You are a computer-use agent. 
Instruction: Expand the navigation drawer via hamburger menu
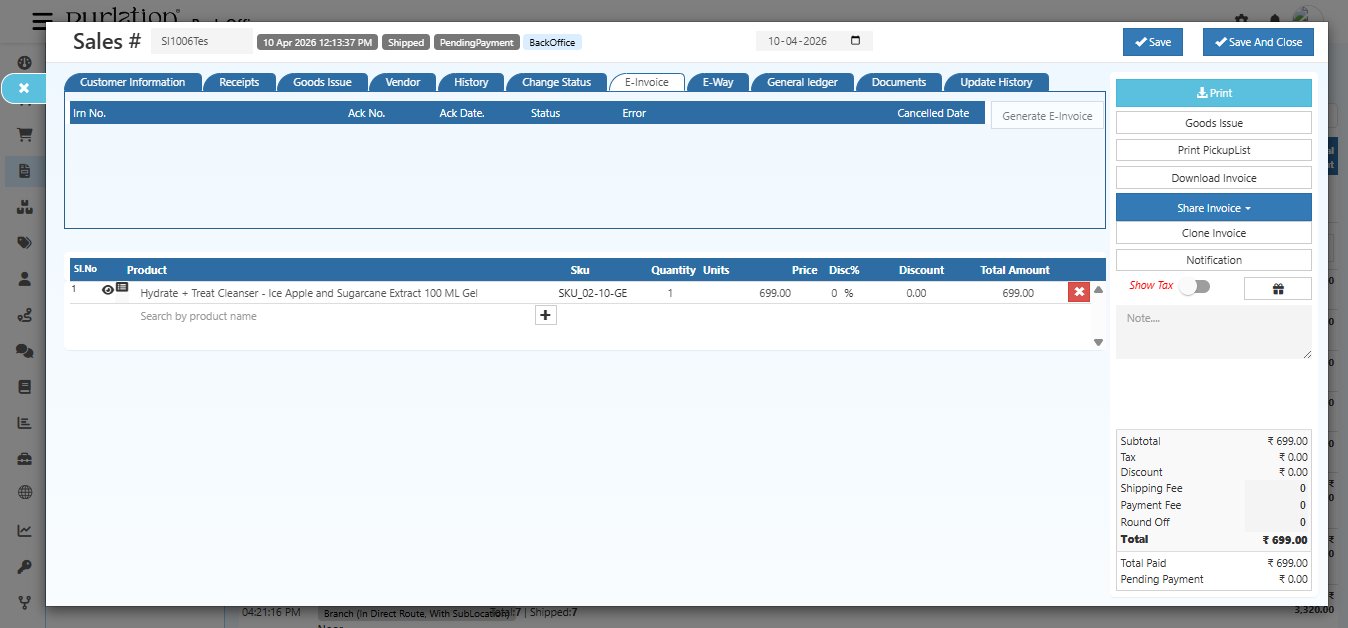[x=40, y=19]
